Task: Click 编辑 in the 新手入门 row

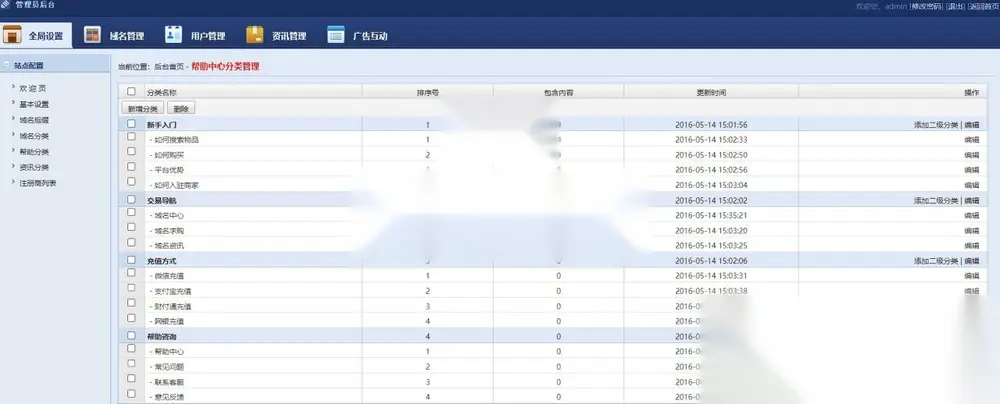Action: point(971,125)
